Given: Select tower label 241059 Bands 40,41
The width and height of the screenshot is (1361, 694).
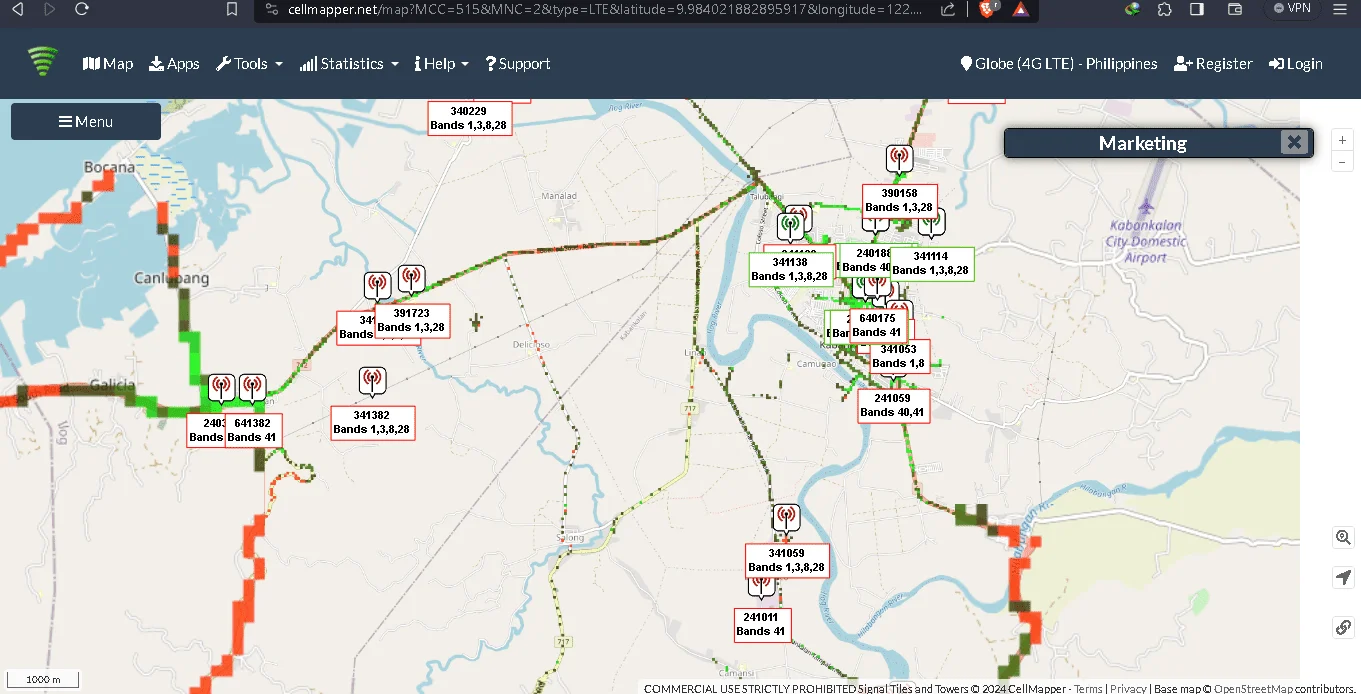Looking at the screenshot, I should (893, 405).
